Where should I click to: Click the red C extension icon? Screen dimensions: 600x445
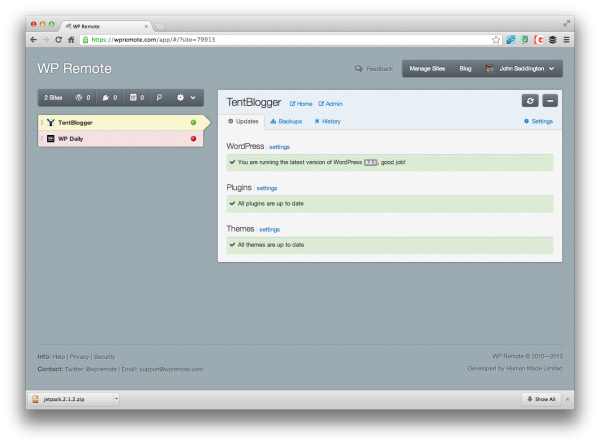tap(539, 40)
